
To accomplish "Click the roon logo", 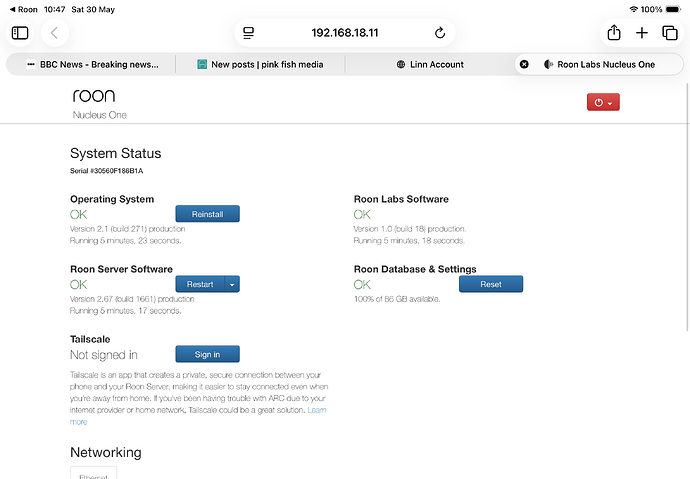I will tap(94, 95).
